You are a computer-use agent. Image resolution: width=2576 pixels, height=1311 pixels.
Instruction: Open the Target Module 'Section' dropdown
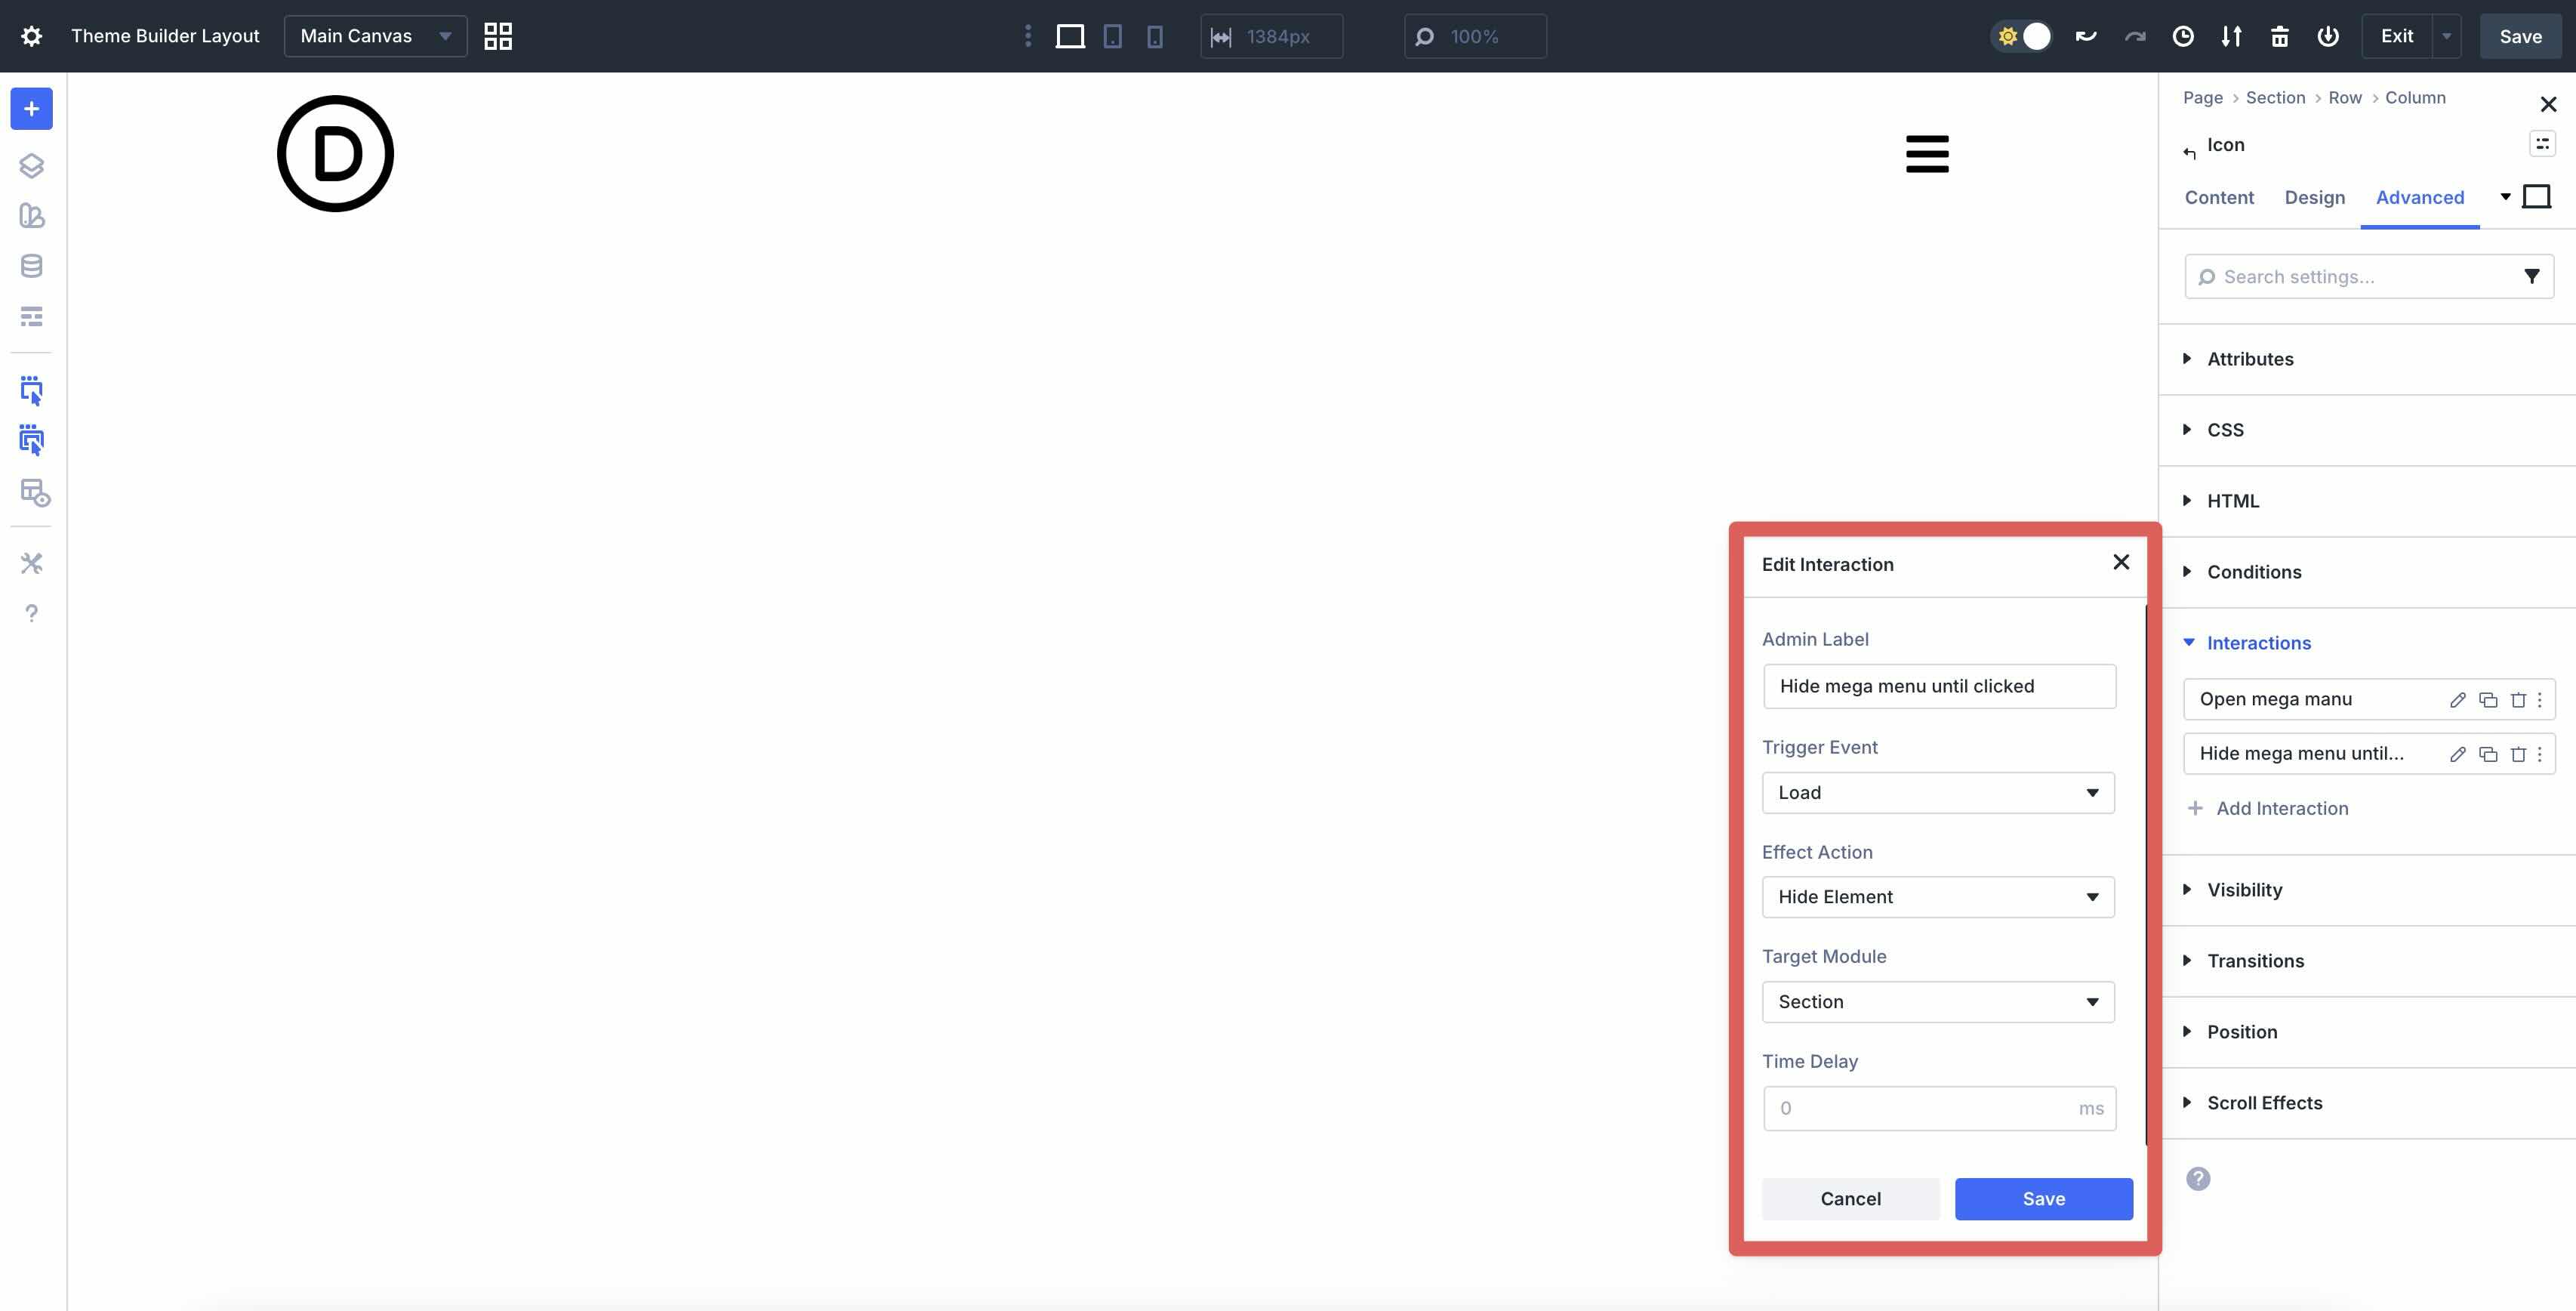point(1937,1001)
